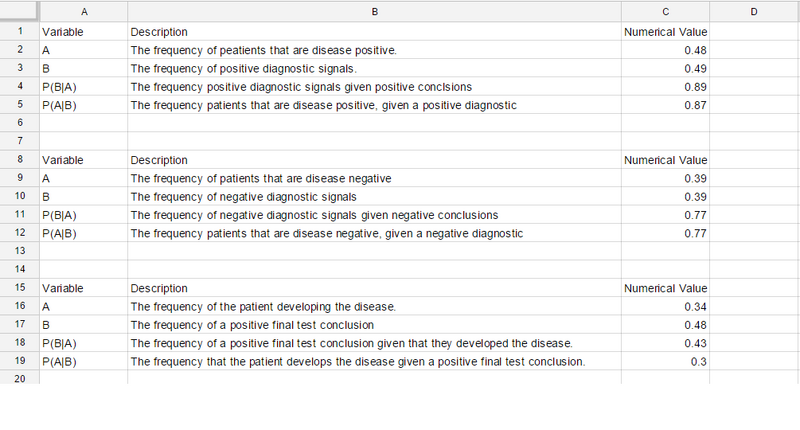Screen dimensions: 800x430
Task: Select the cell containing 0.49
Action: [x=665, y=68]
